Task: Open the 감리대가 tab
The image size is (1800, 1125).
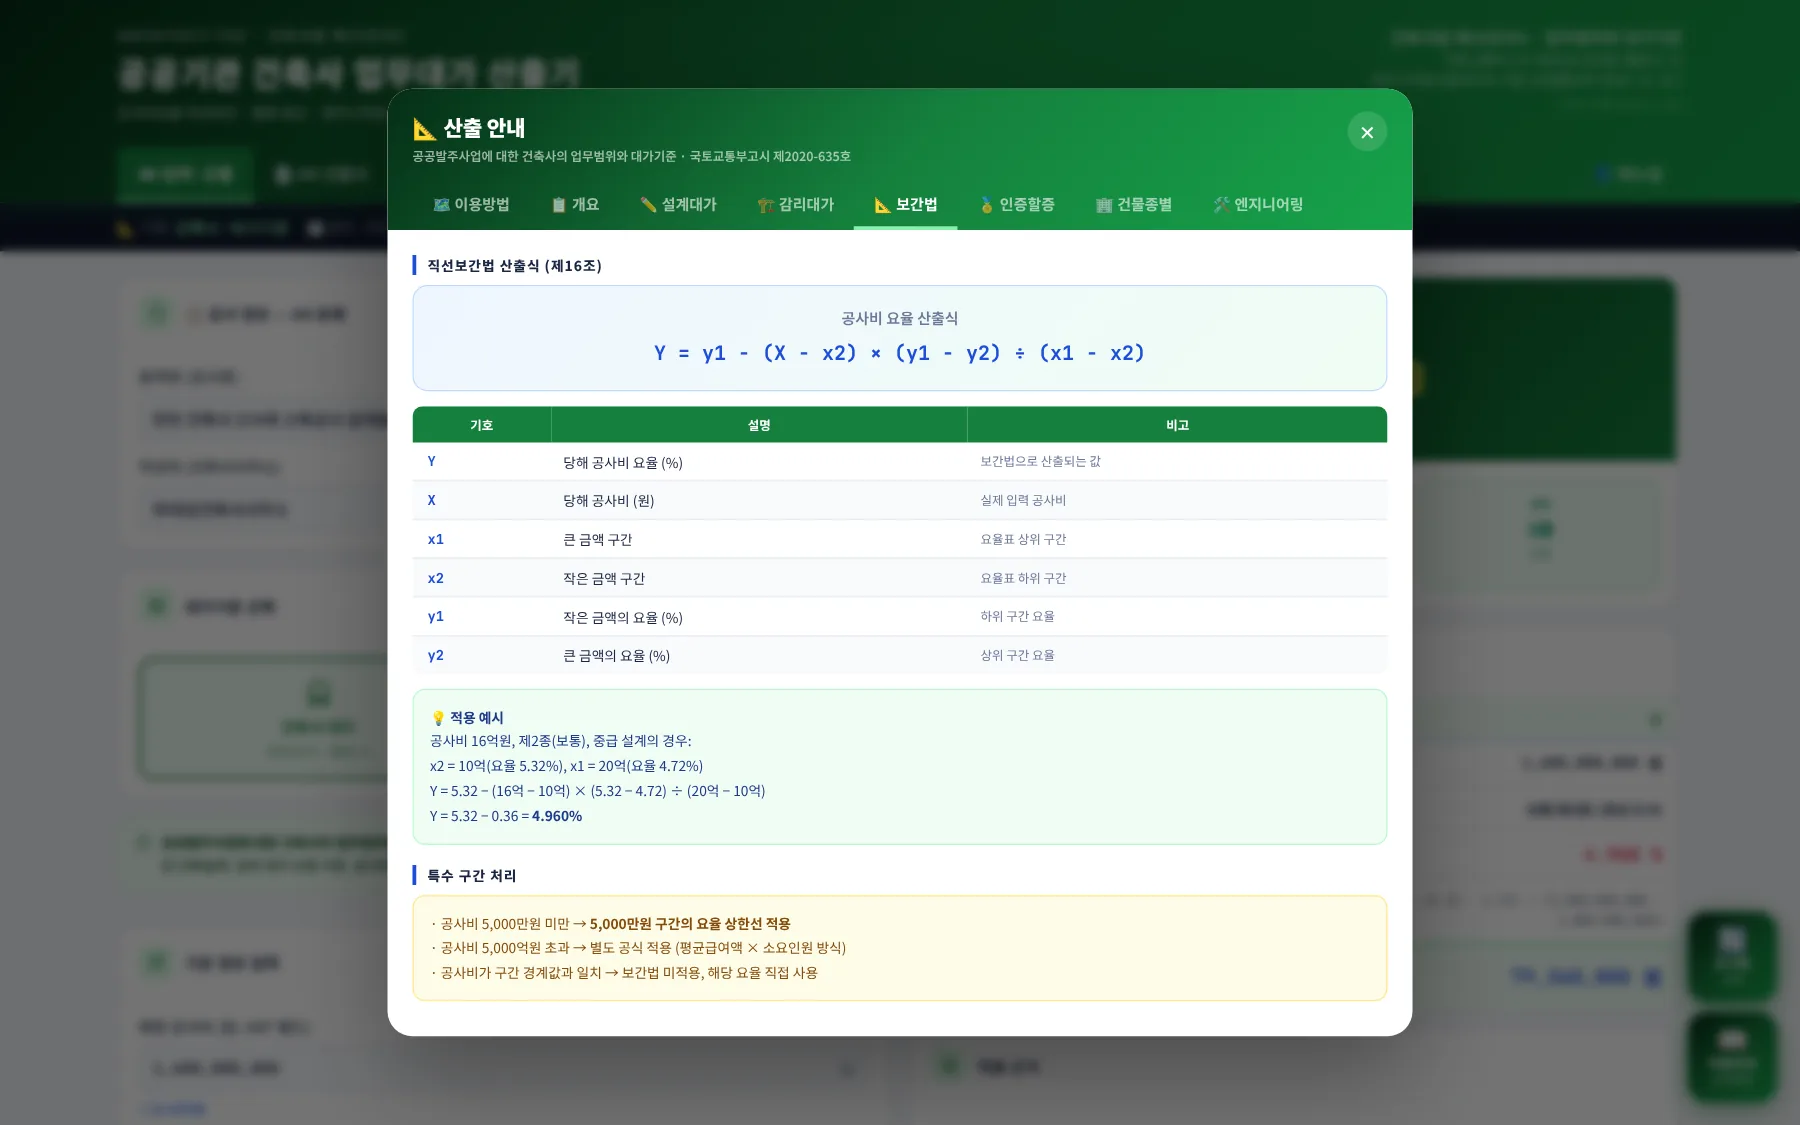Action: [x=795, y=204]
